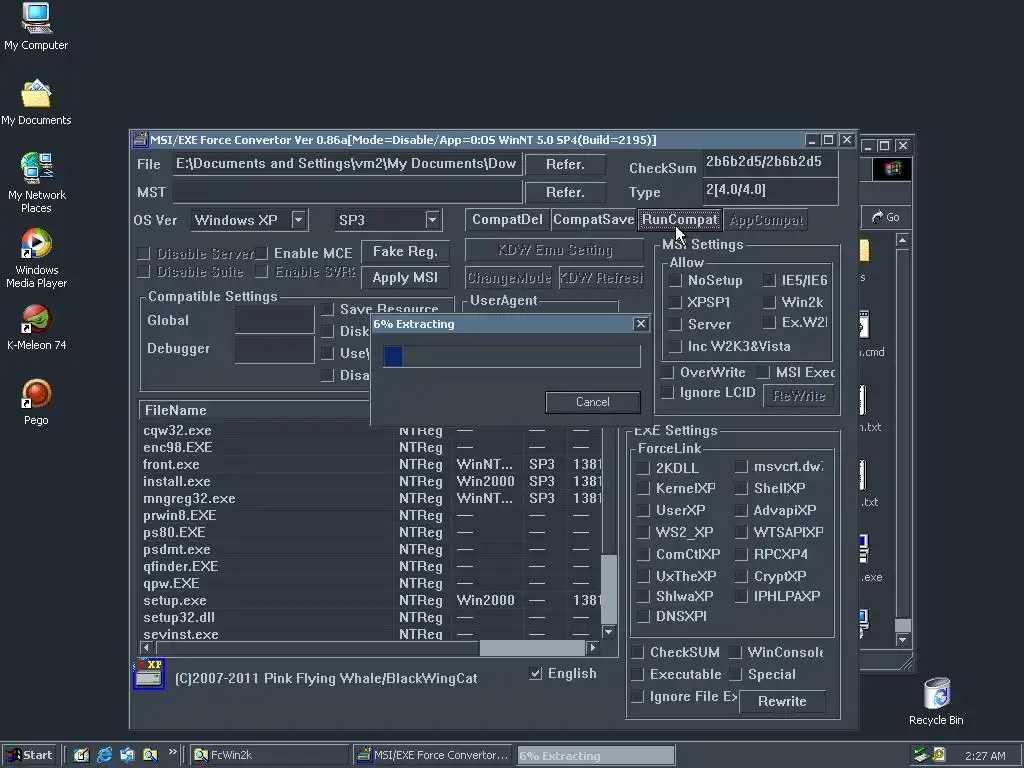Screen dimensions: 1024x768
Task: Launch K-Meleon 74 desktop shortcut
Action: click(x=37, y=328)
